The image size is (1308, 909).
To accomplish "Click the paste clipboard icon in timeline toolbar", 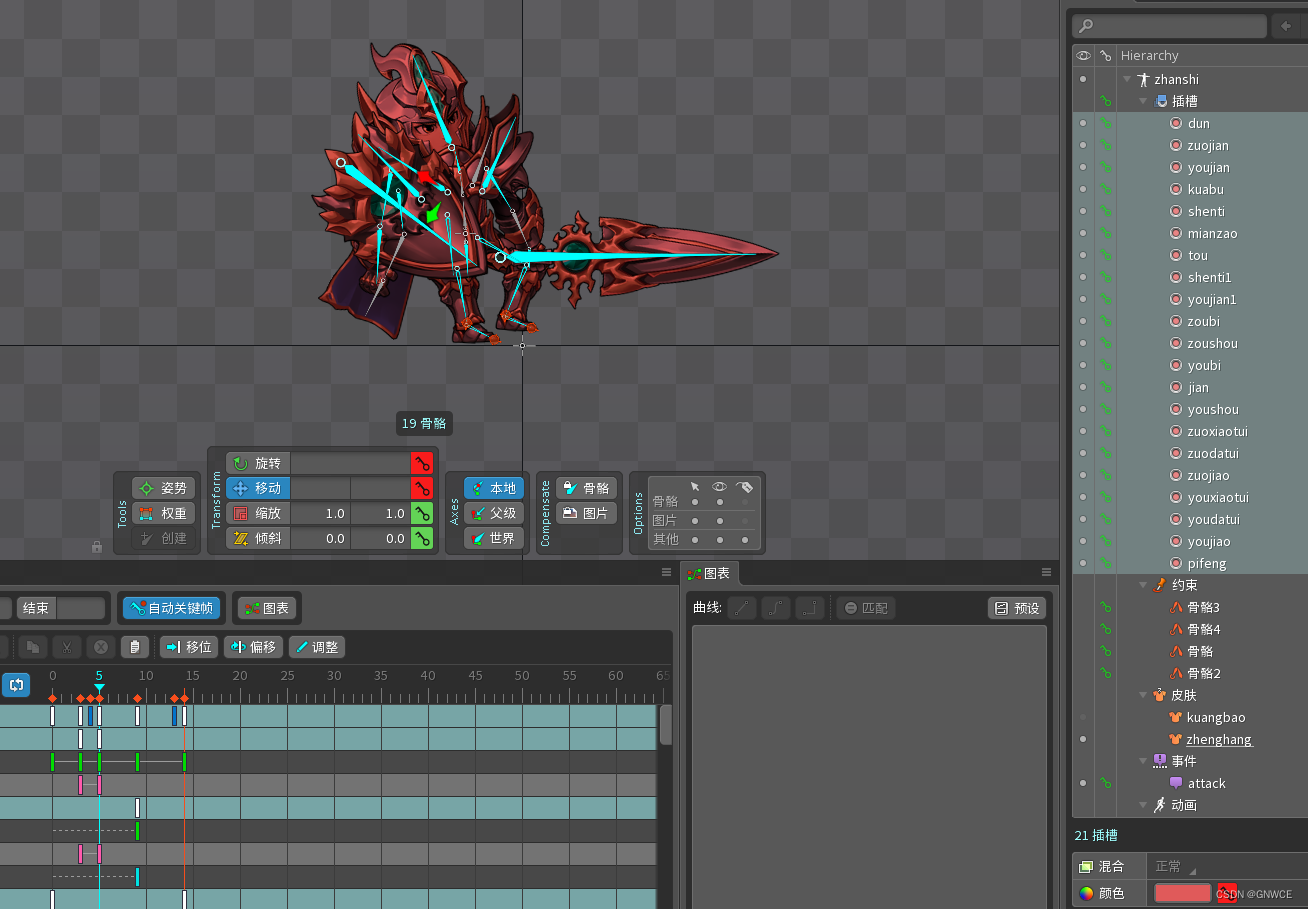I will (x=135, y=647).
